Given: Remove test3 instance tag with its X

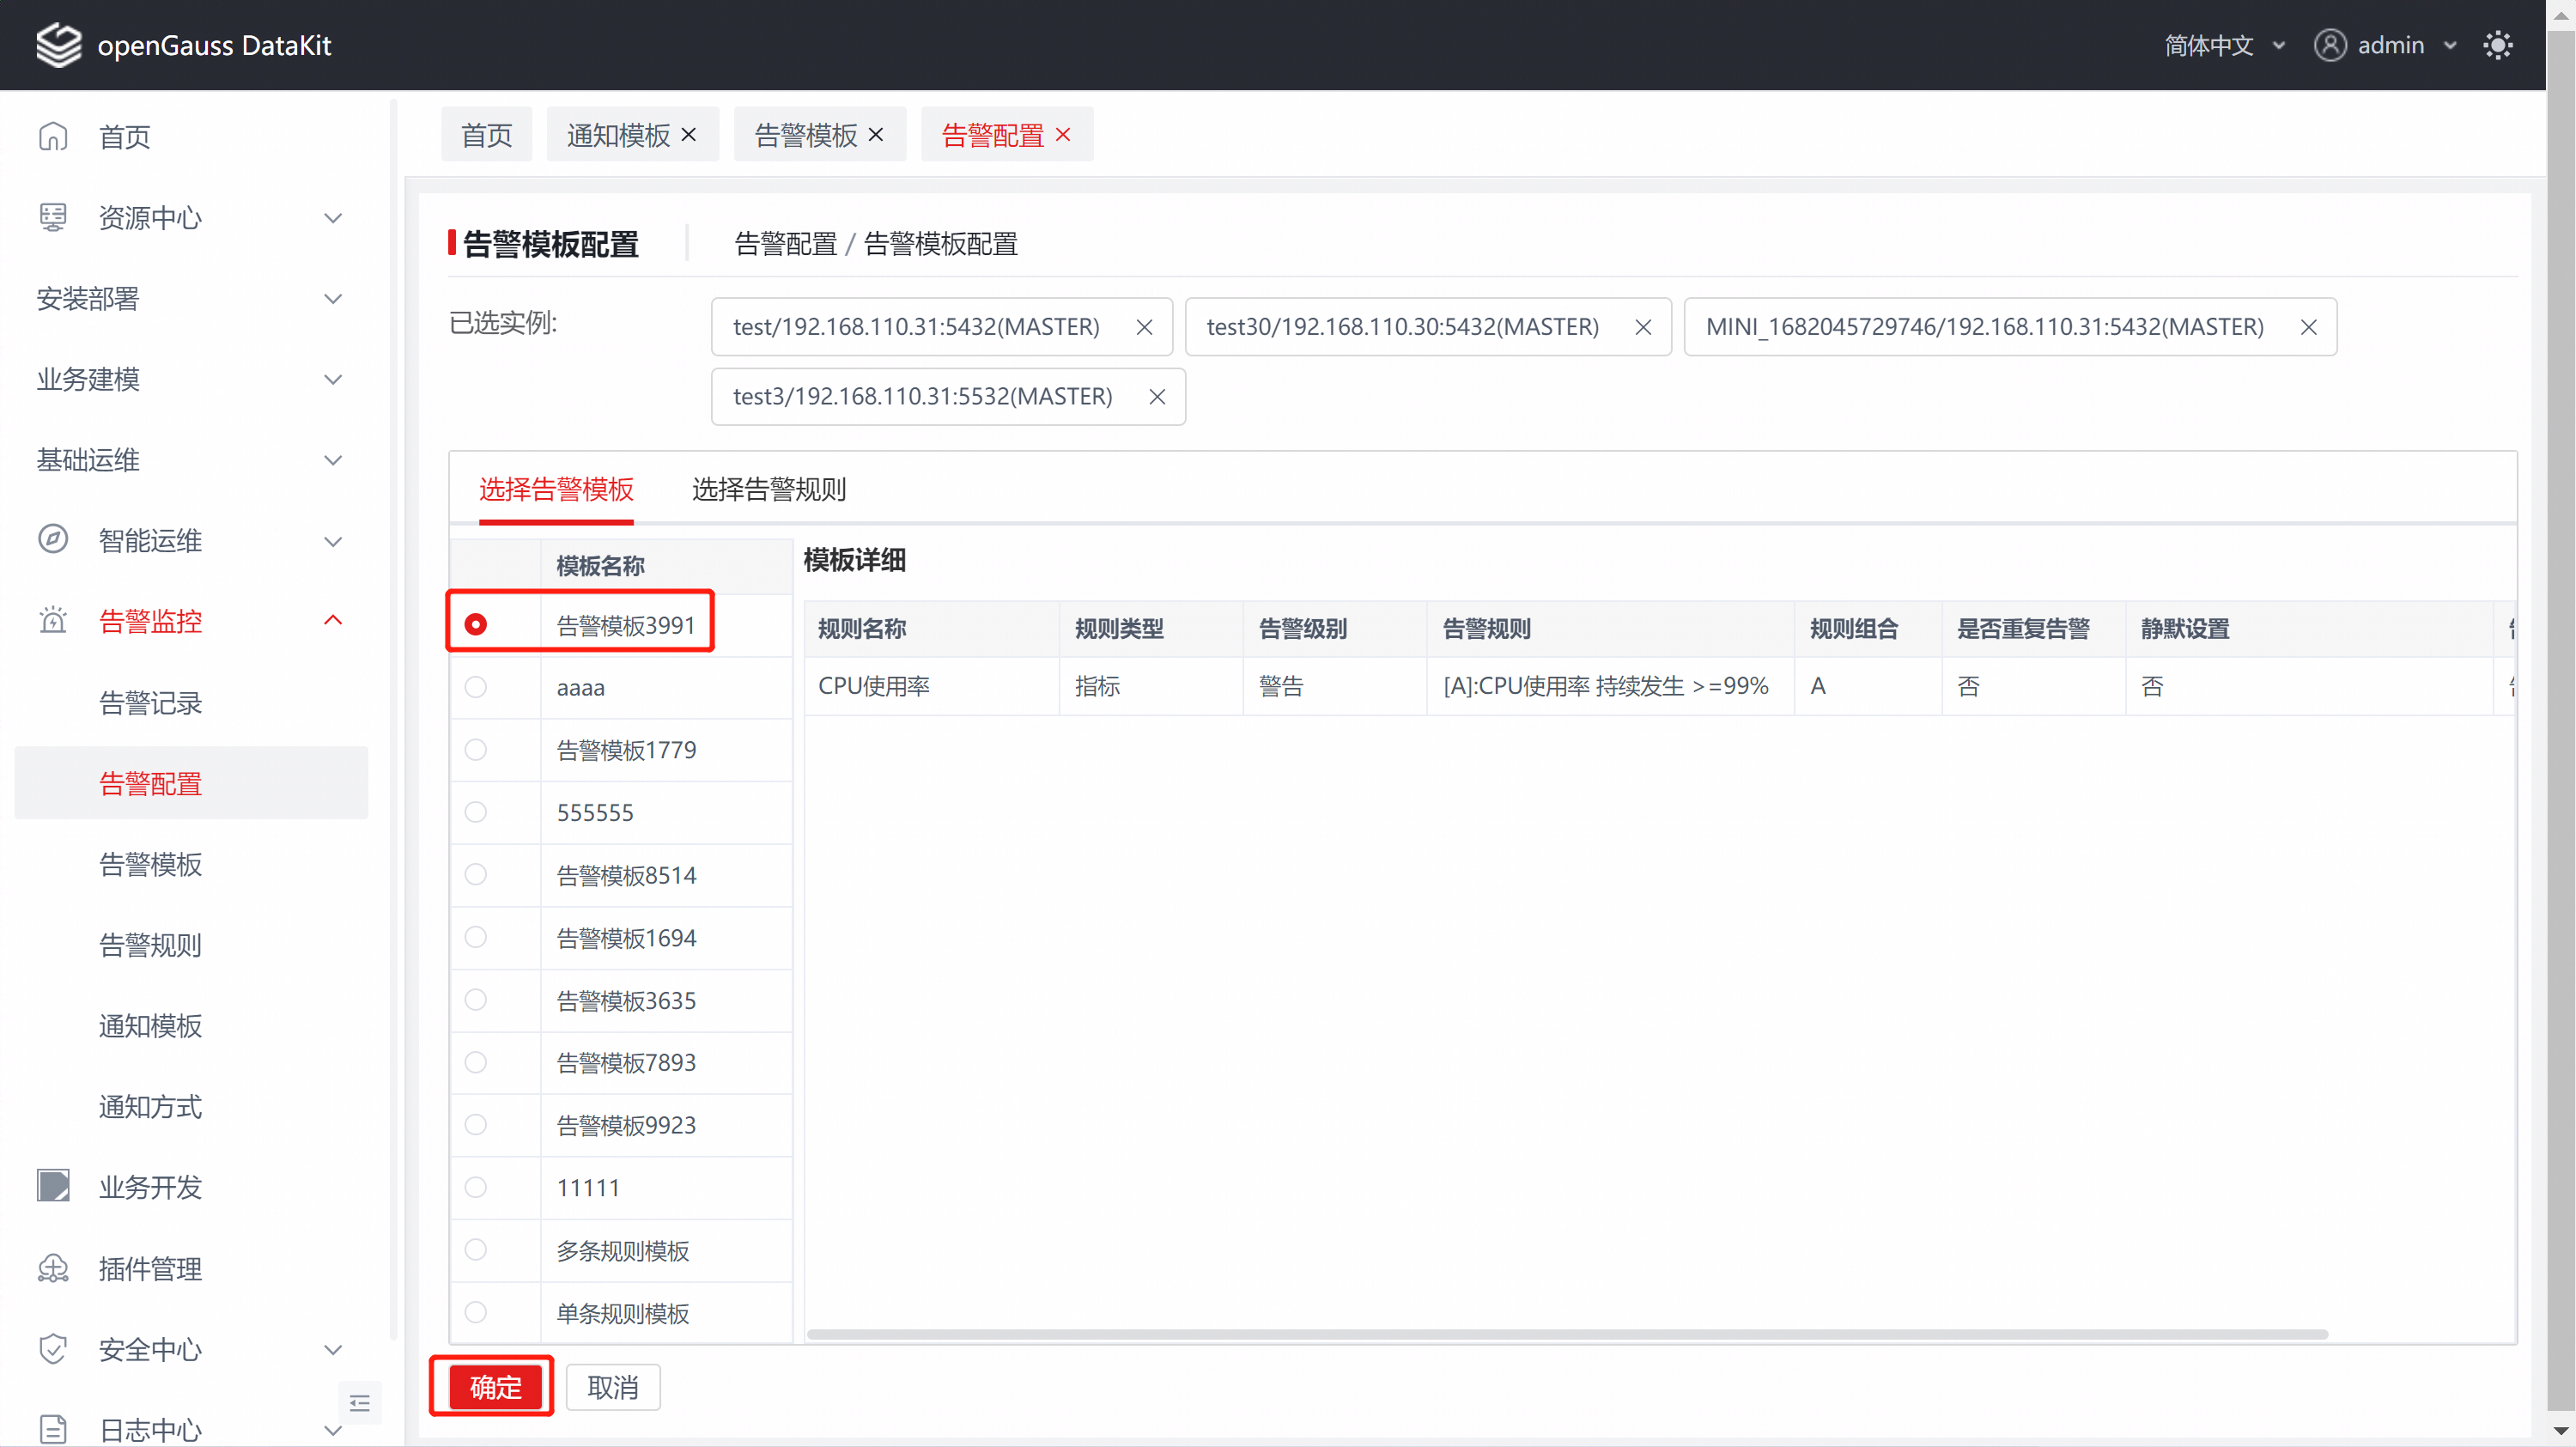Looking at the screenshot, I should (1157, 397).
